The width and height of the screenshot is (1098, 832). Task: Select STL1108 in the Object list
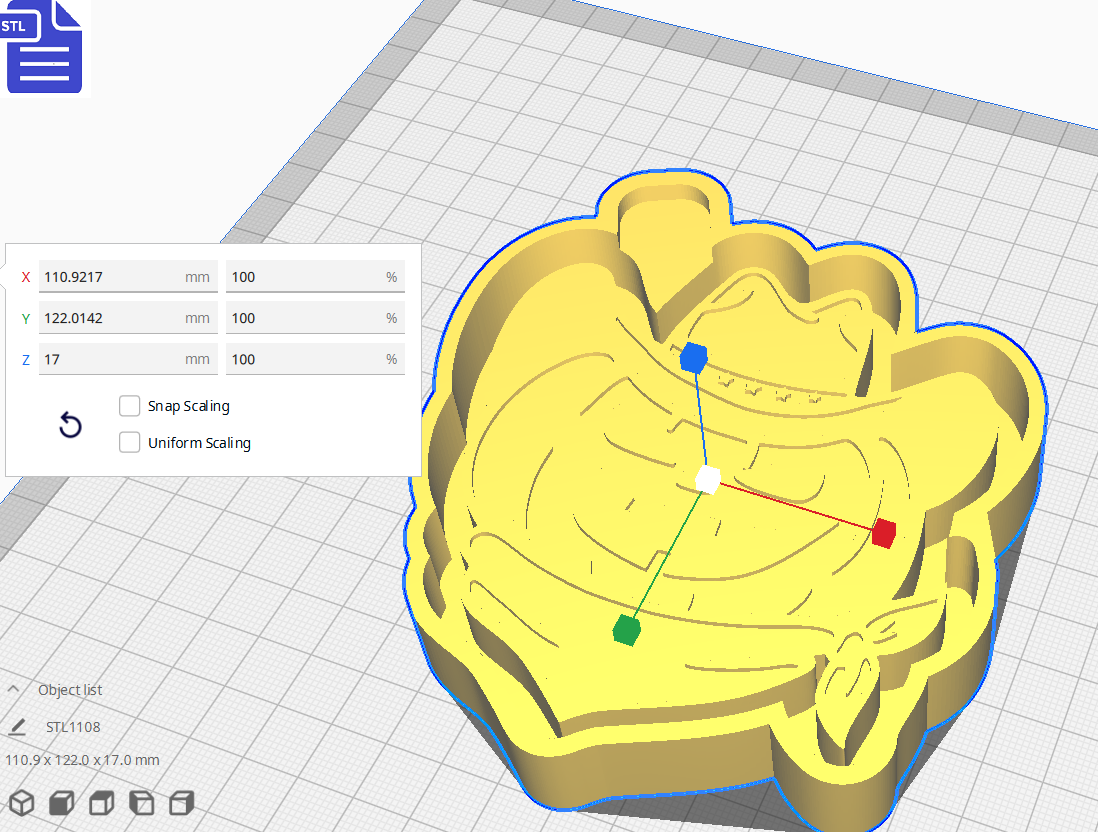tap(73, 727)
